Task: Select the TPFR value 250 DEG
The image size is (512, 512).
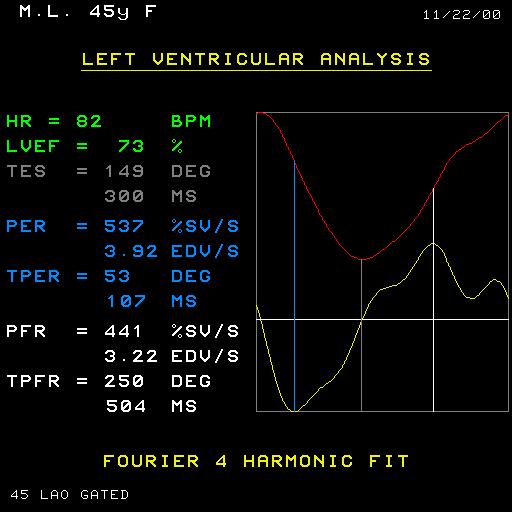Action: 158,381
